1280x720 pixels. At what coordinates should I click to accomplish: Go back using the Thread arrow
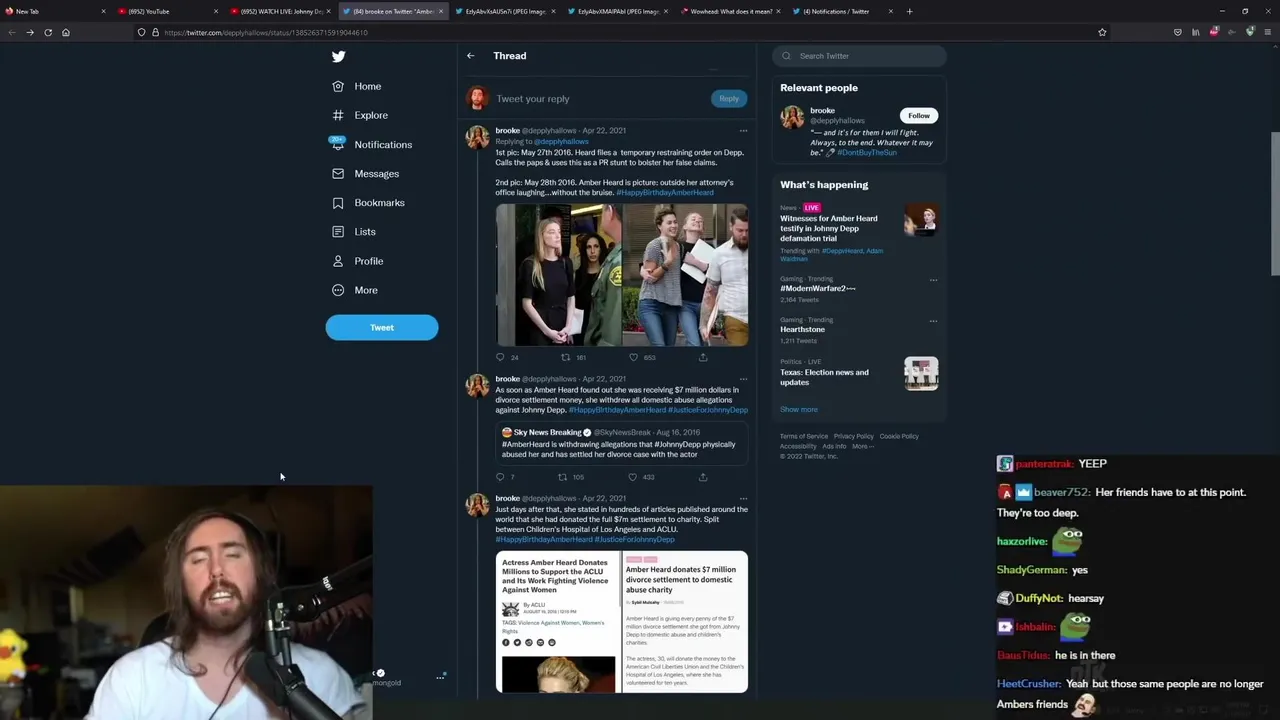pos(470,56)
